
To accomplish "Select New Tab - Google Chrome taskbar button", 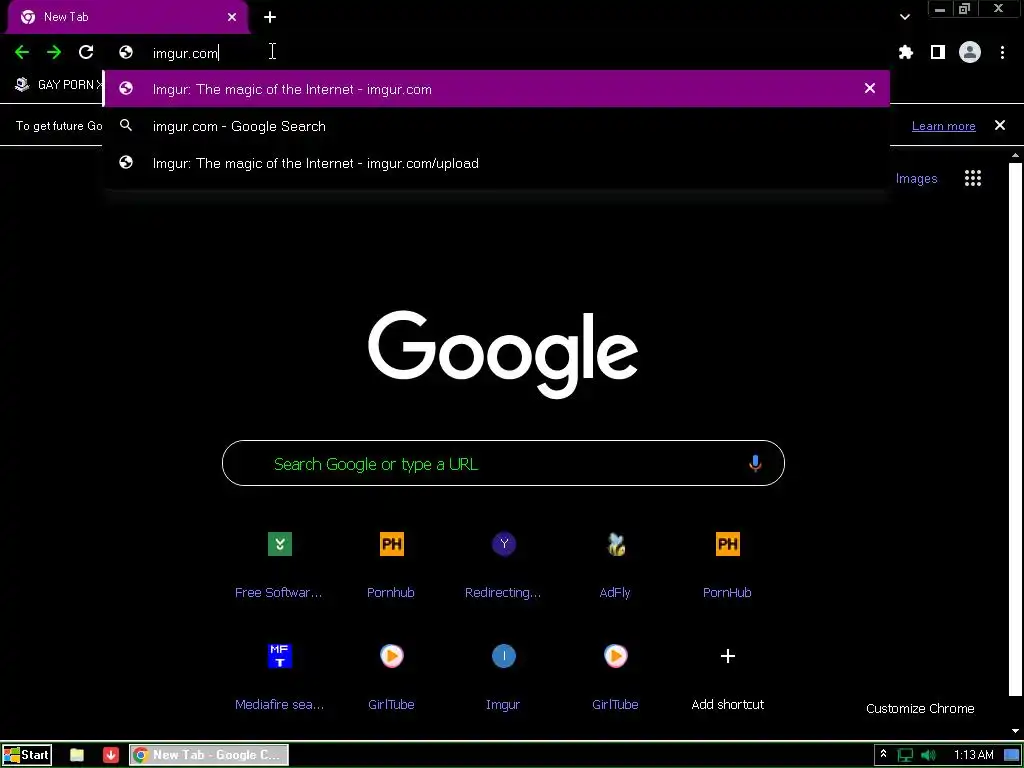I will tap(209, 755).
